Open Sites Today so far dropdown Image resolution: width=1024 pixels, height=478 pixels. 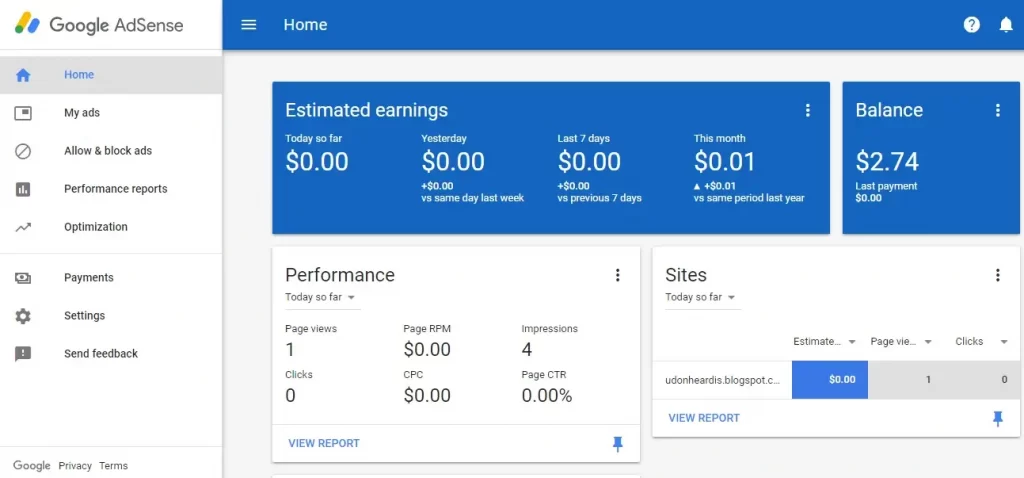(703, 297)
